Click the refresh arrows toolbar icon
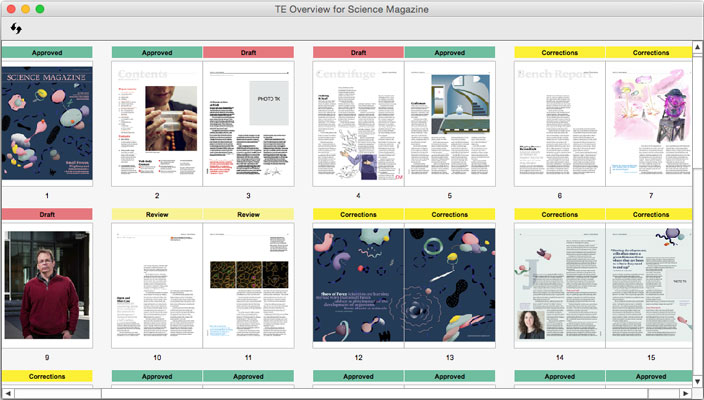This screenshot has width=704, height=400. click(16, 29)
